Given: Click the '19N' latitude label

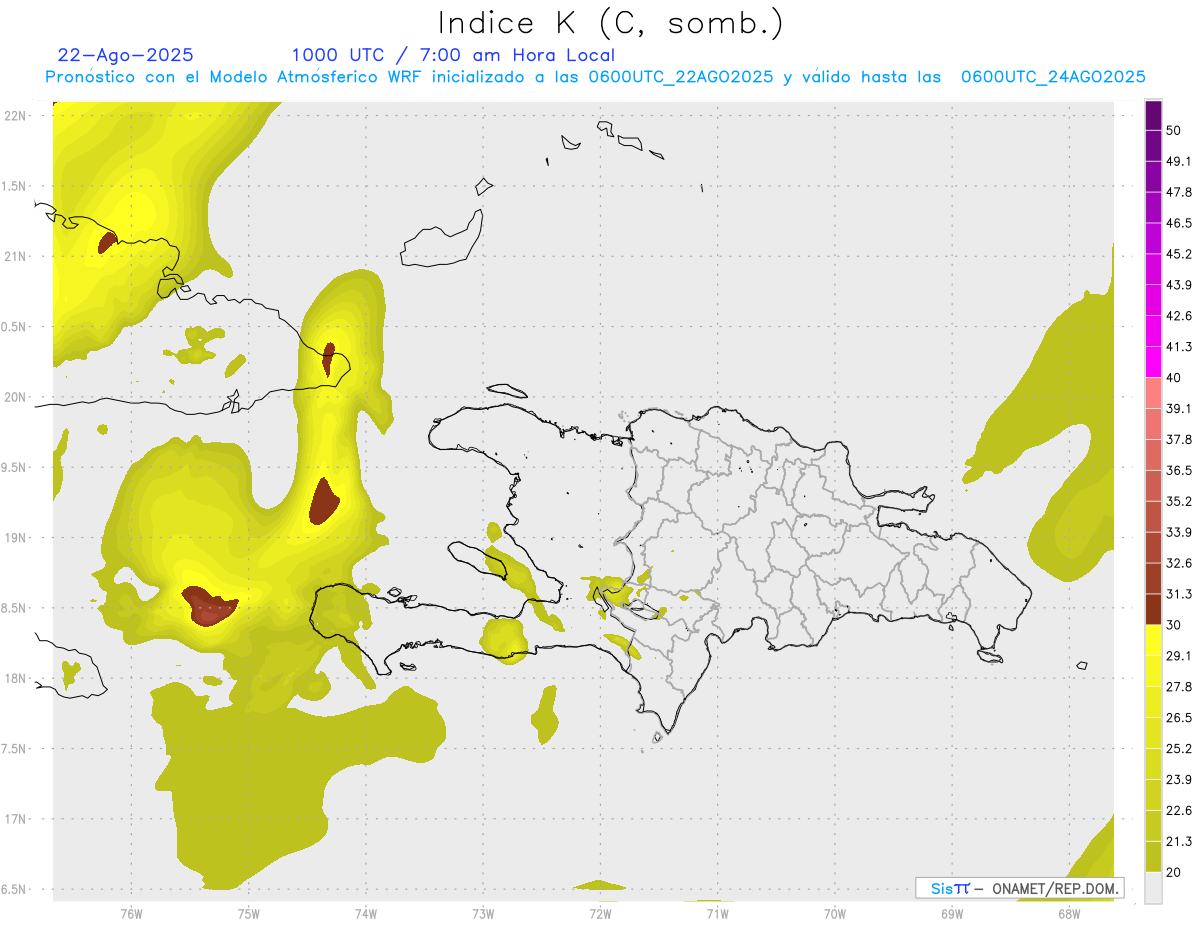Looking at the screenshot, I should point(15,537).
